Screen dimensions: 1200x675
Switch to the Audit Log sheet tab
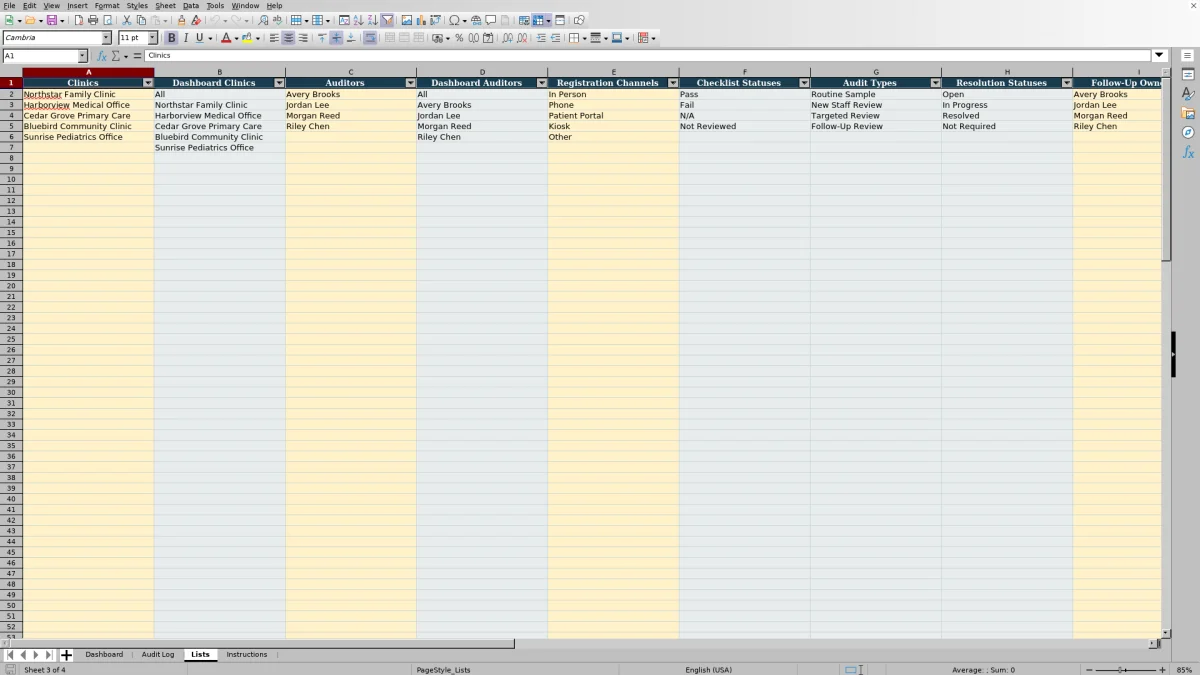158,655
